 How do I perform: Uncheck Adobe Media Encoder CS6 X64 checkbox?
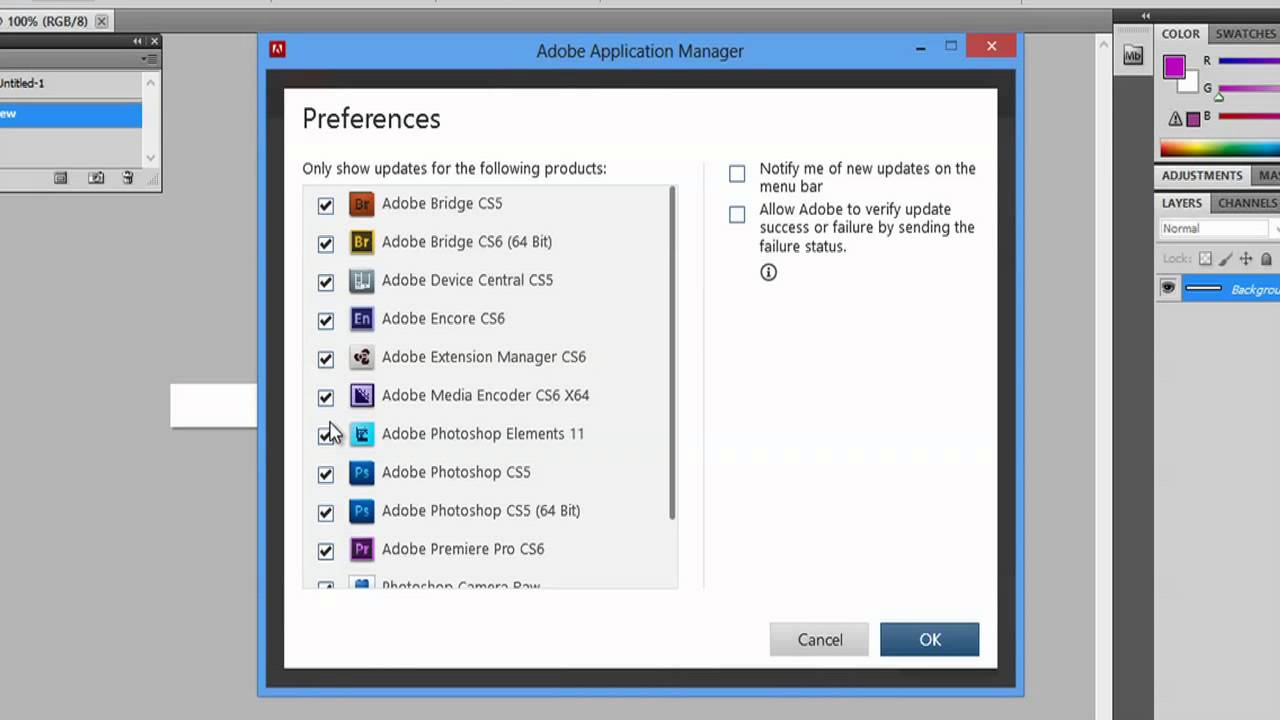[x=326, y=397]
